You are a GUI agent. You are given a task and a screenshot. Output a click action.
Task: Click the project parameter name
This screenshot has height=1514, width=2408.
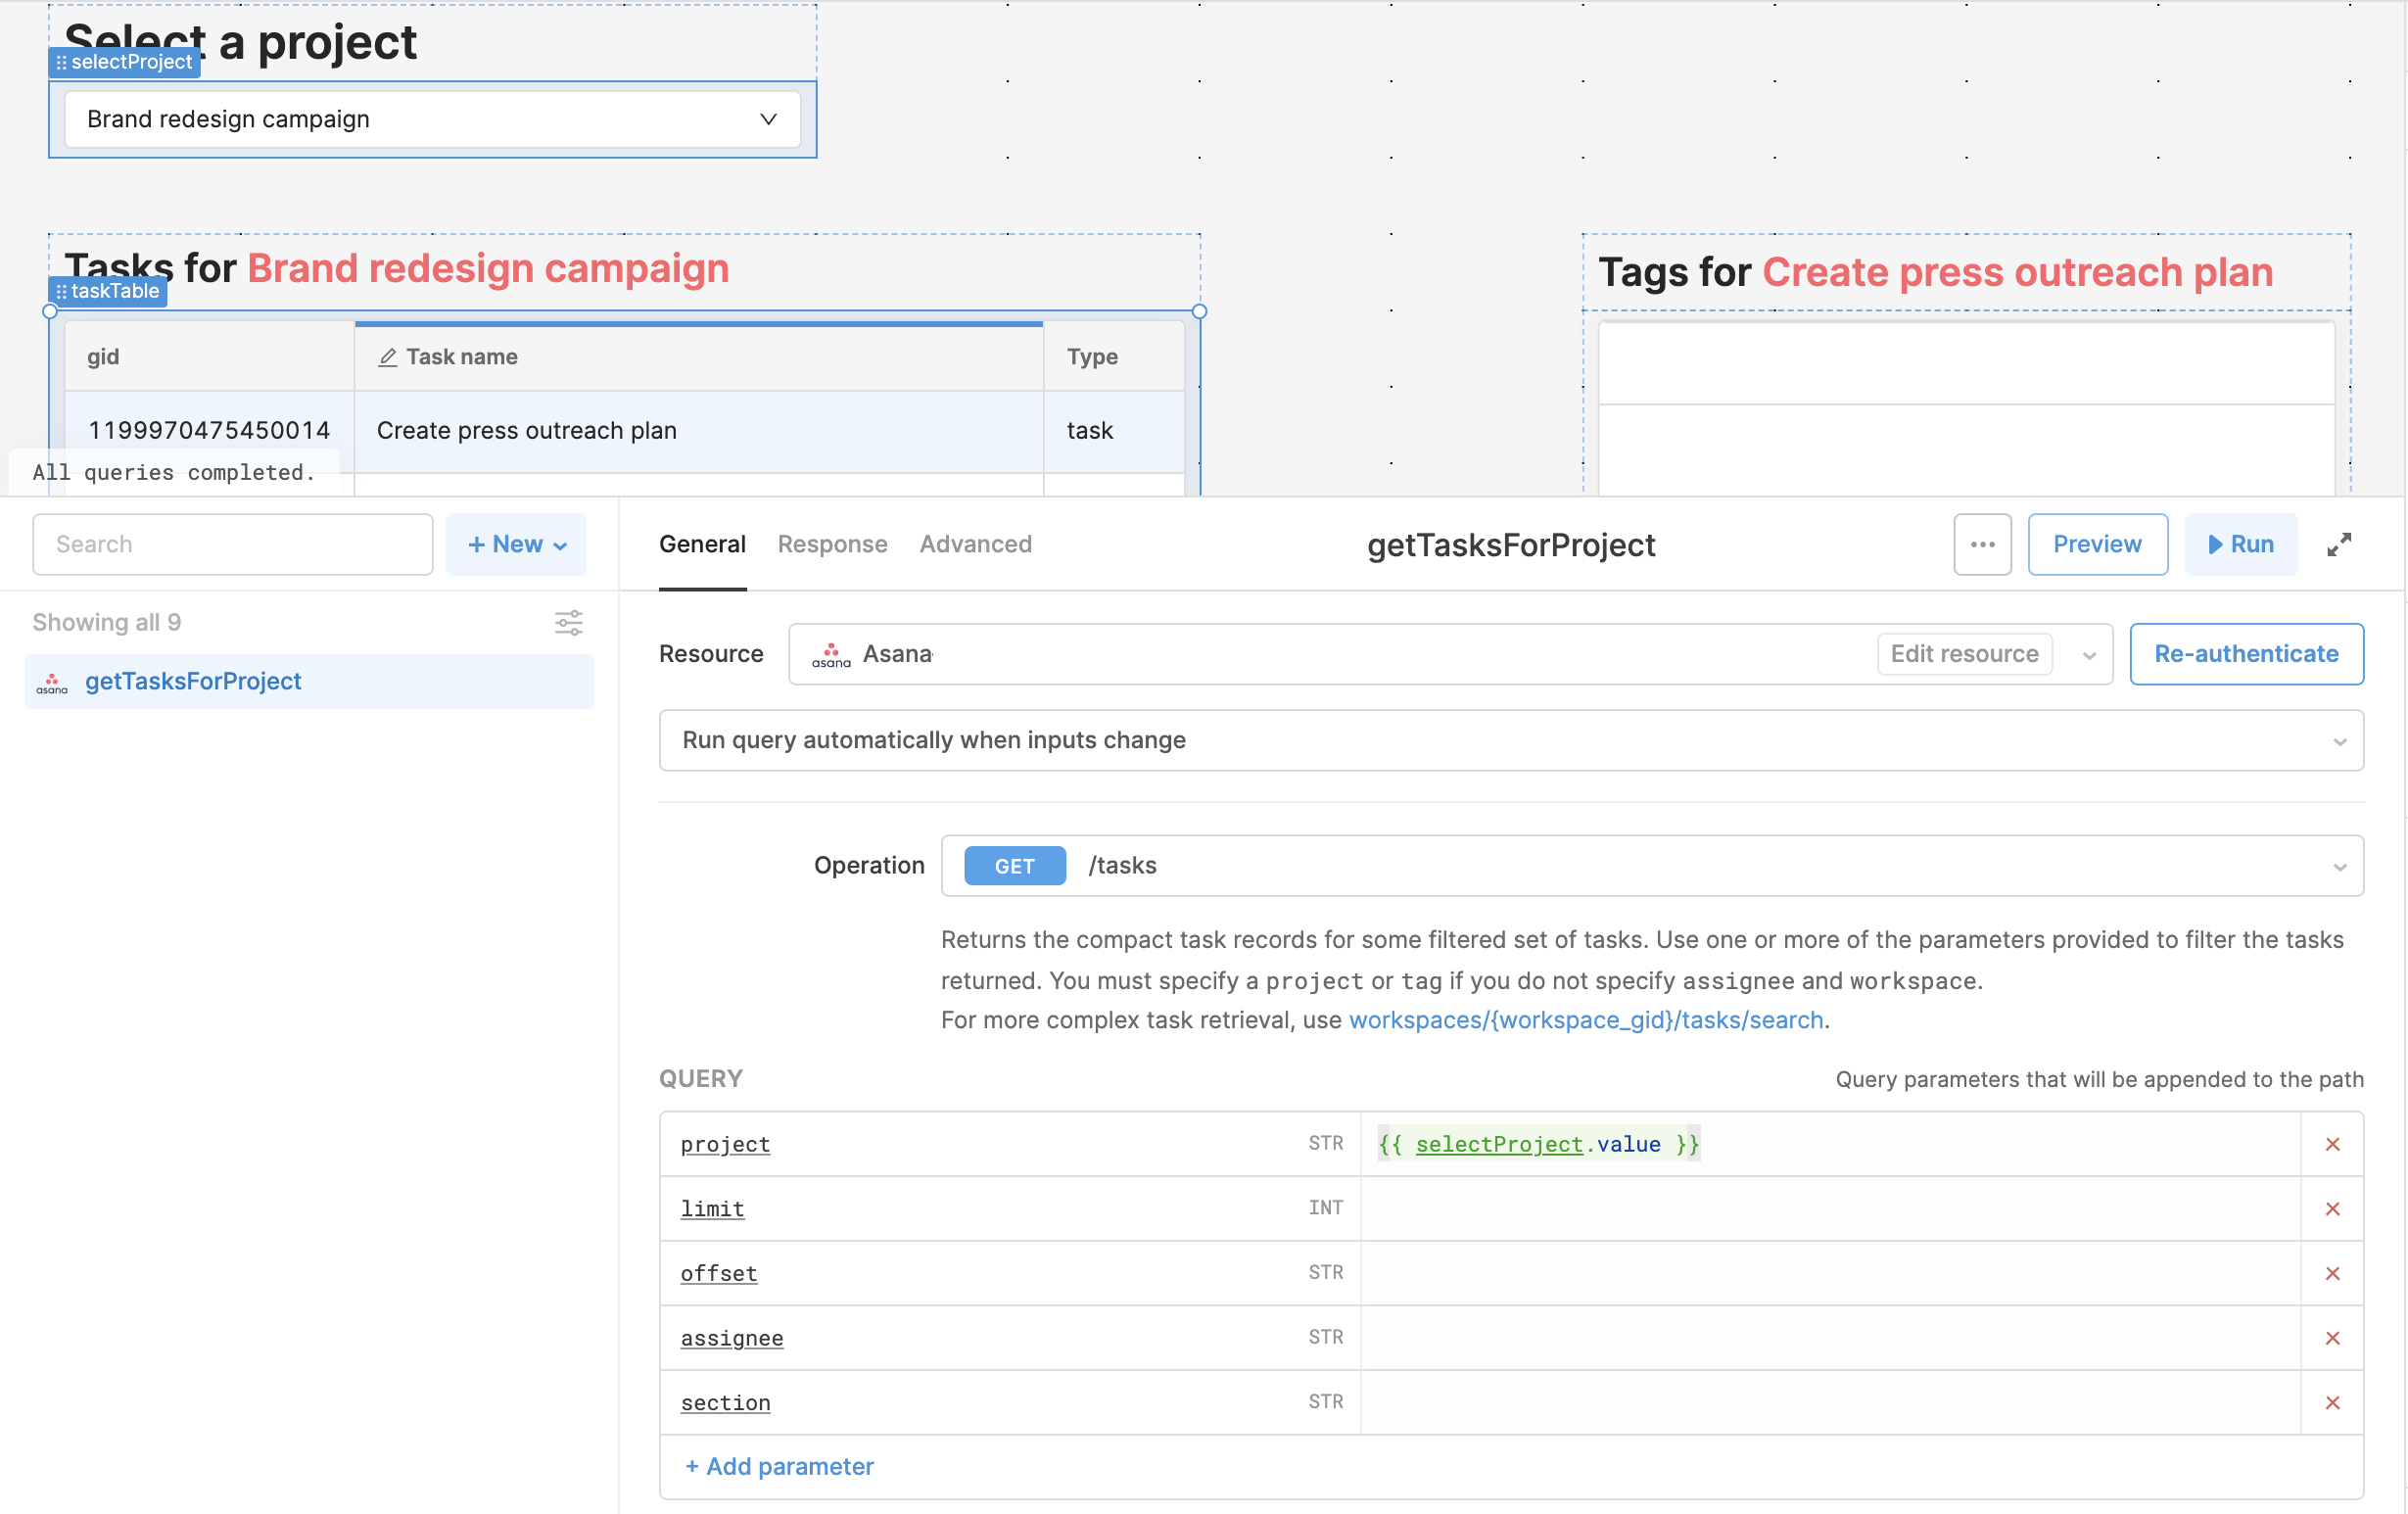tap(725, 1144)
